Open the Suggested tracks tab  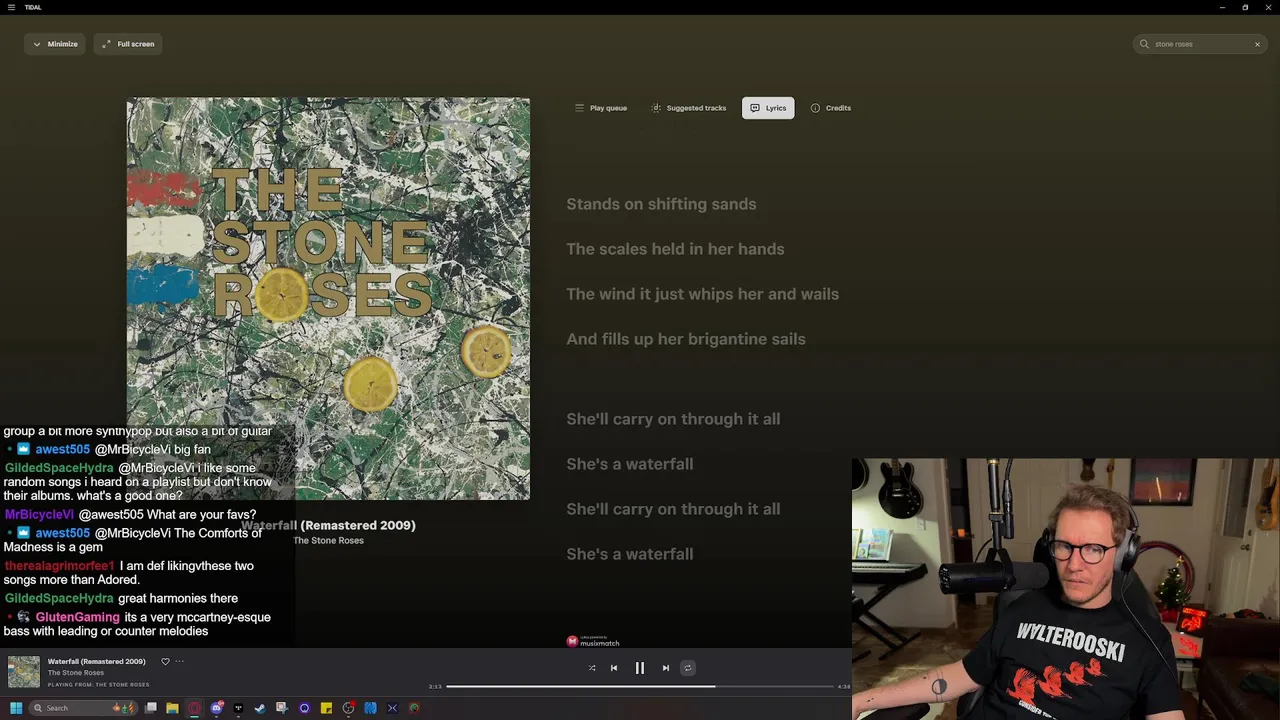tap(689, 108)
